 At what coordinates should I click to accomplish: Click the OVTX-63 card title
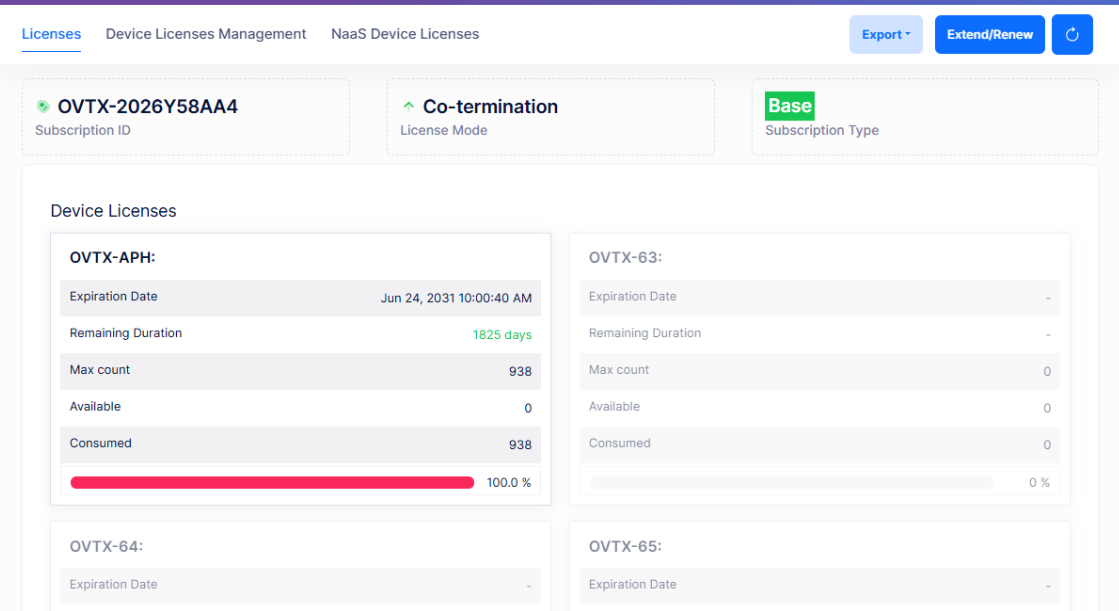tap(625, 258)
